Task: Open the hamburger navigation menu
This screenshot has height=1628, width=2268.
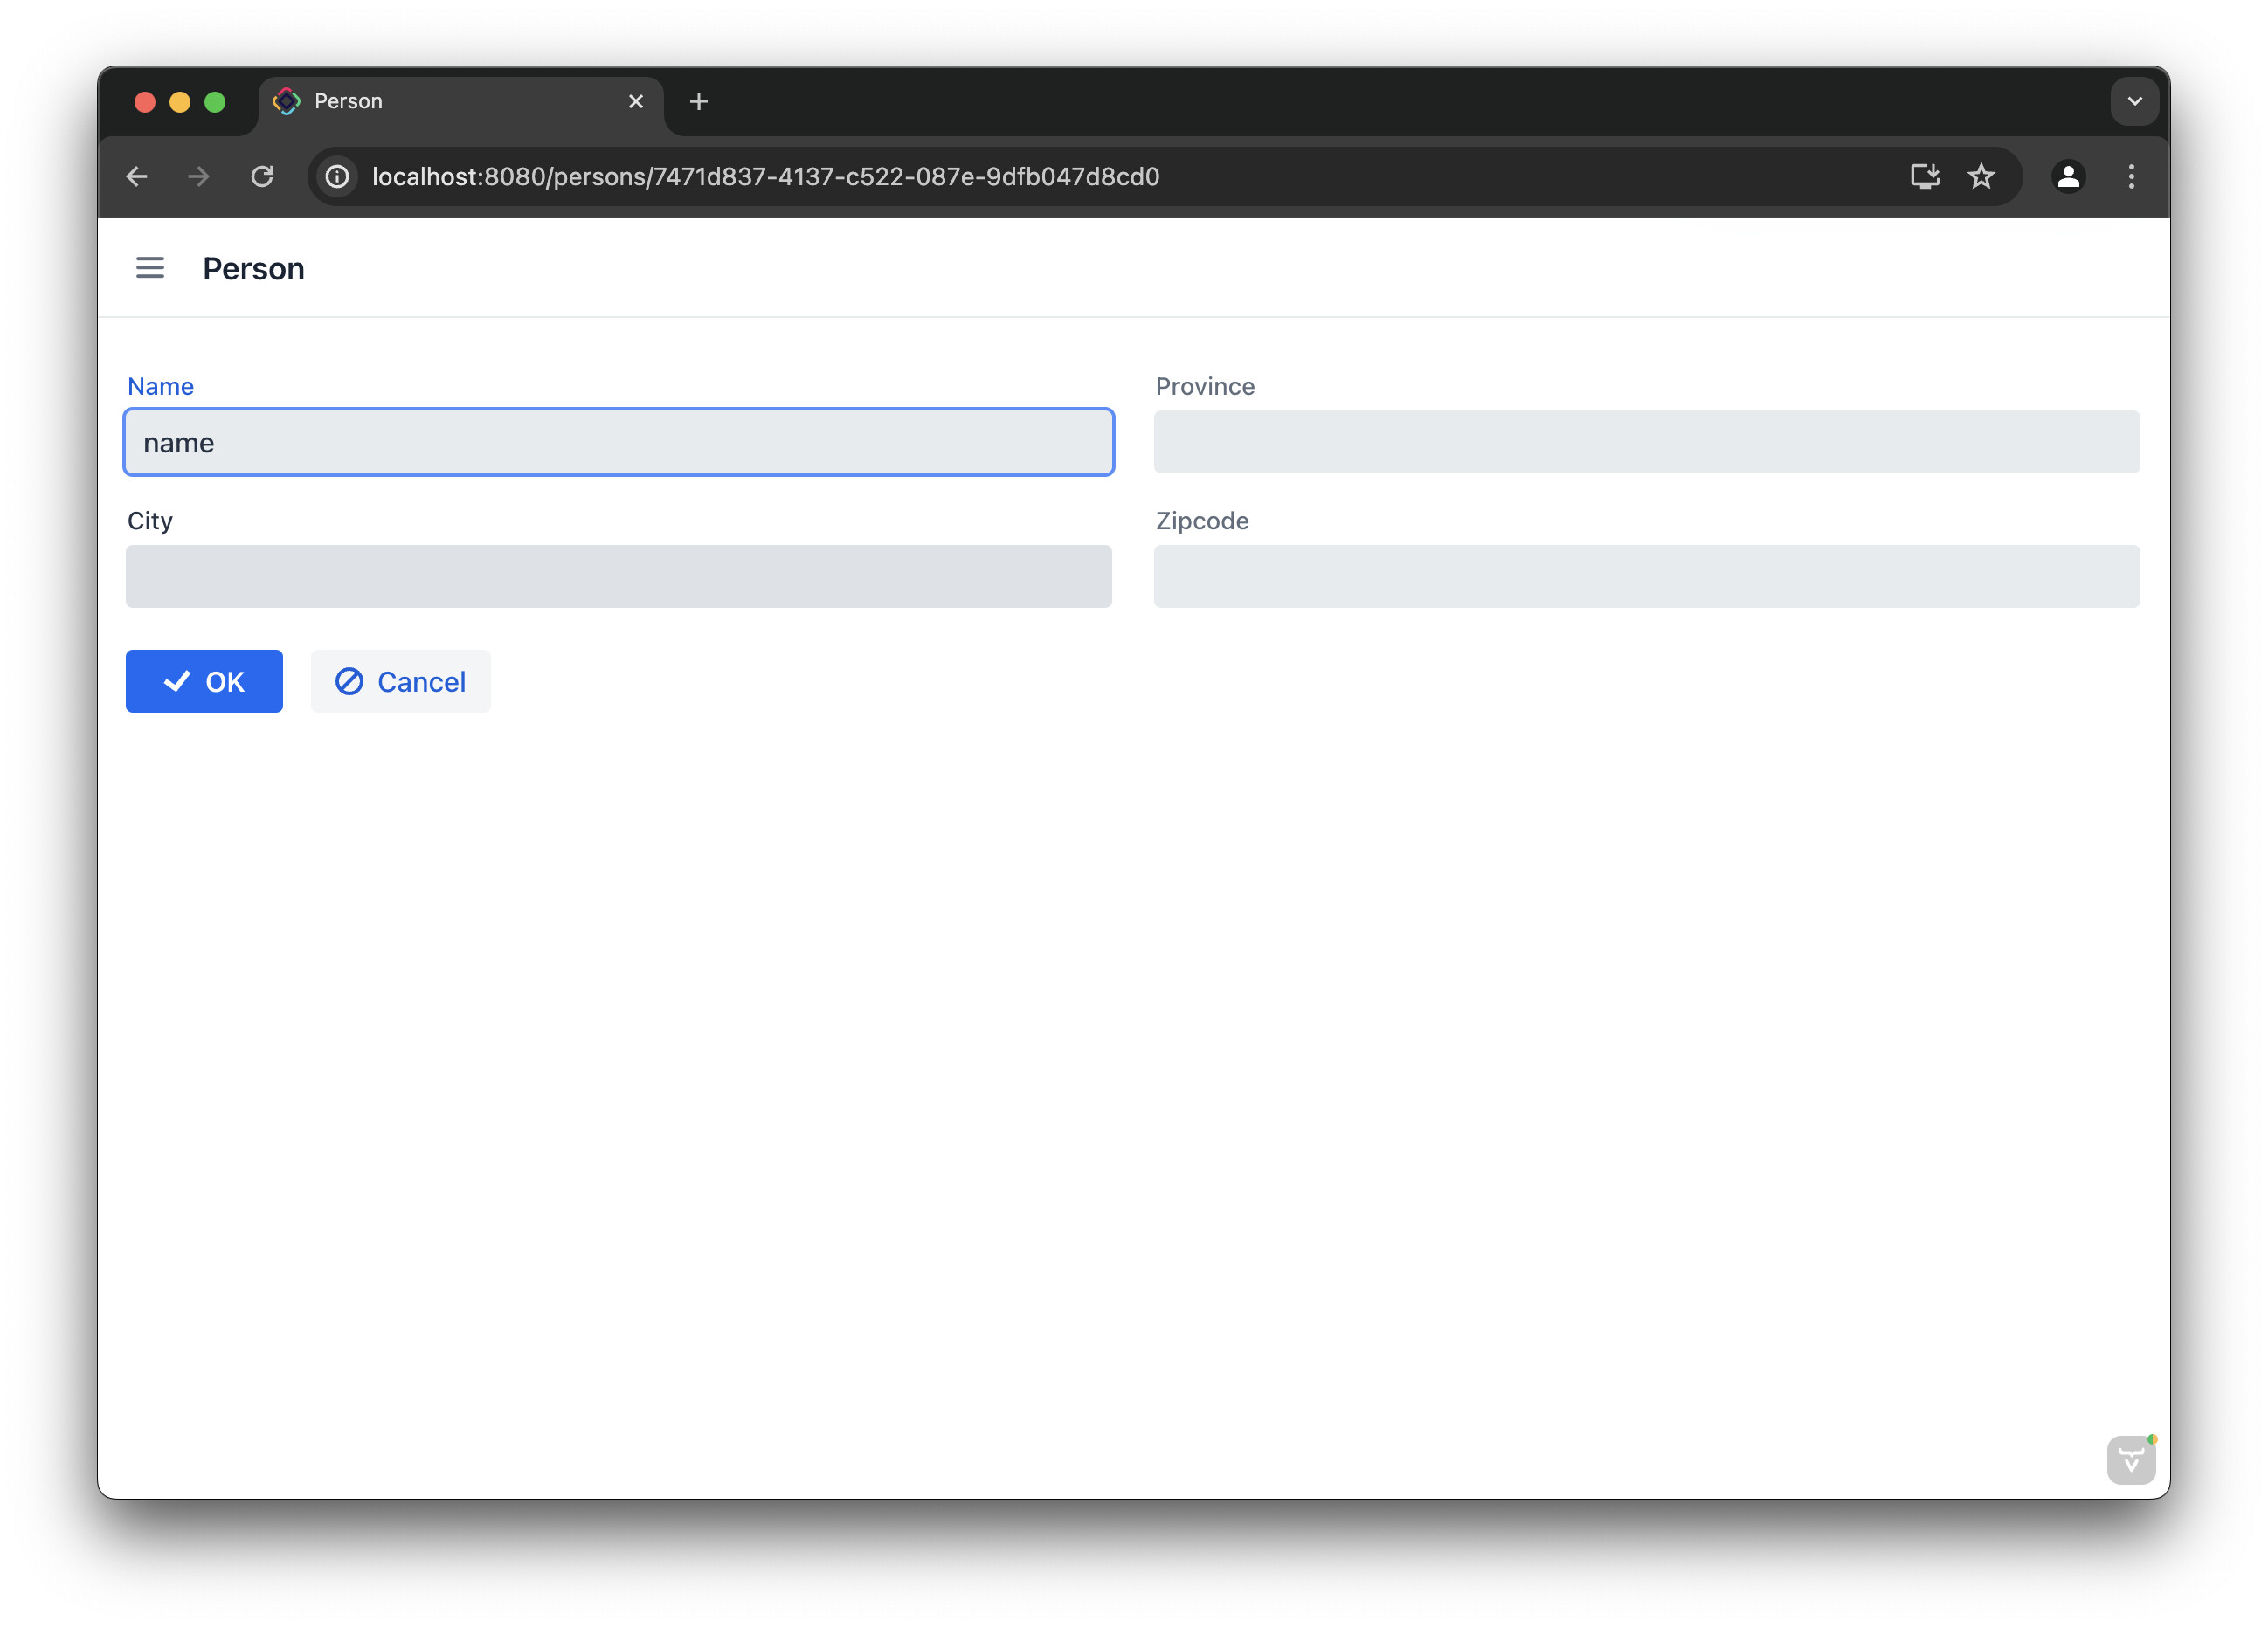Action: click(150, 268)
